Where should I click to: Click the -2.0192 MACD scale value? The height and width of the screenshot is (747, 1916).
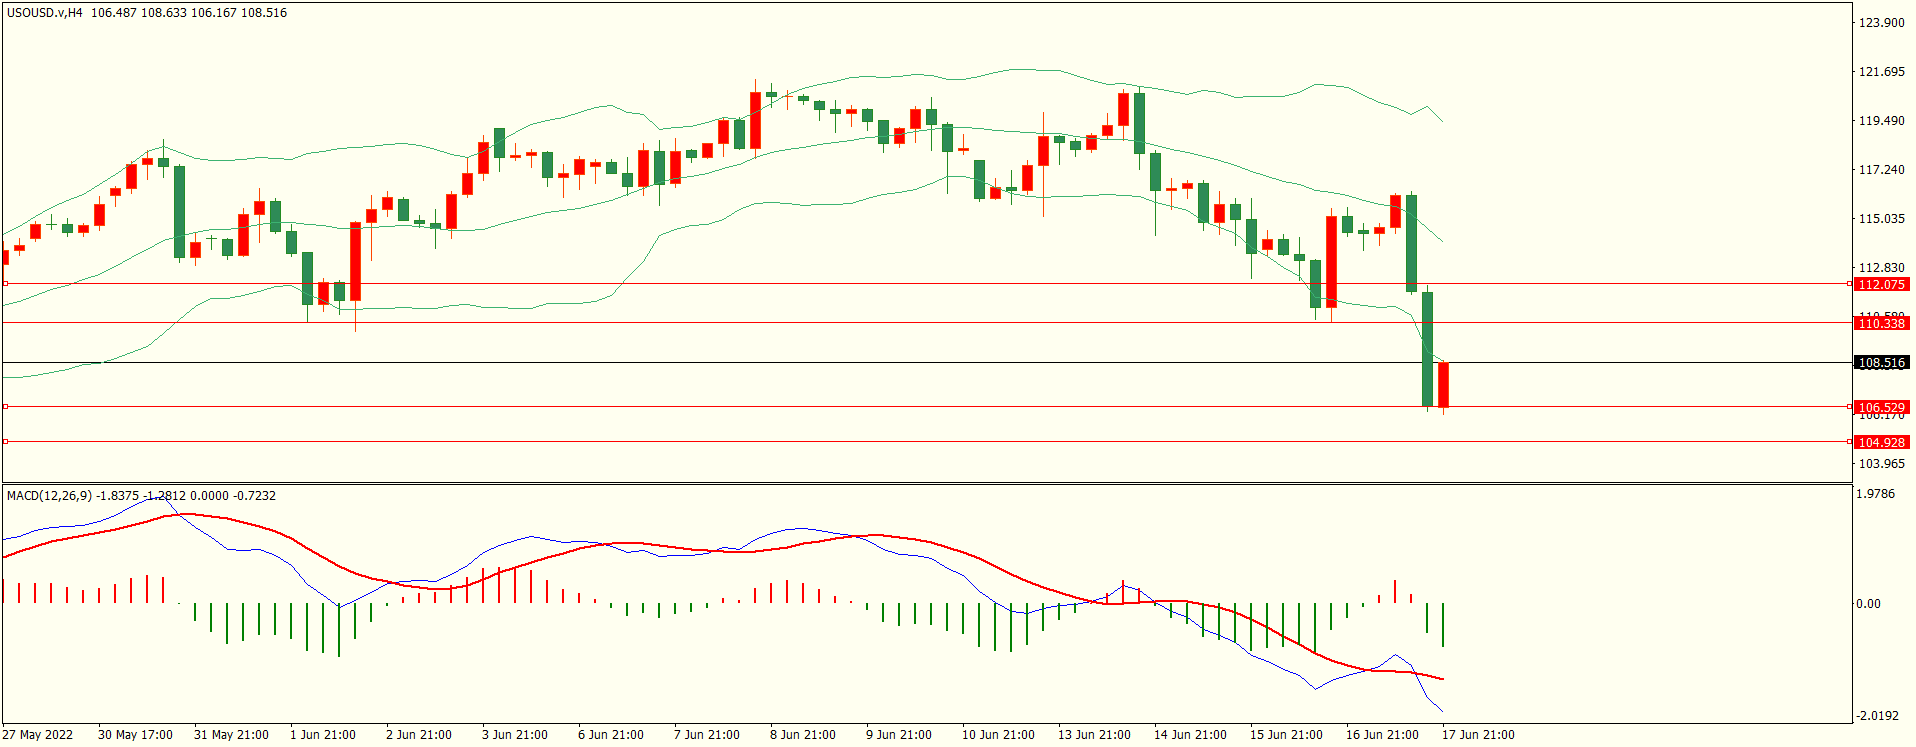[1877, 716]
